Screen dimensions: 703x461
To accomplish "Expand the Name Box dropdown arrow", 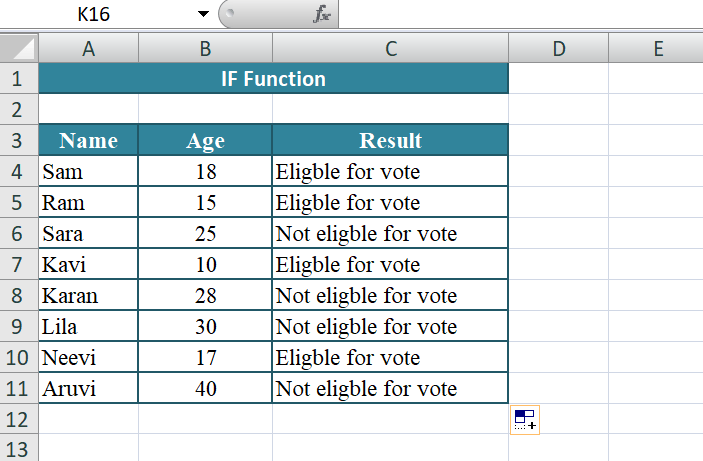I will pyautogui.click(x=203, y=14).
